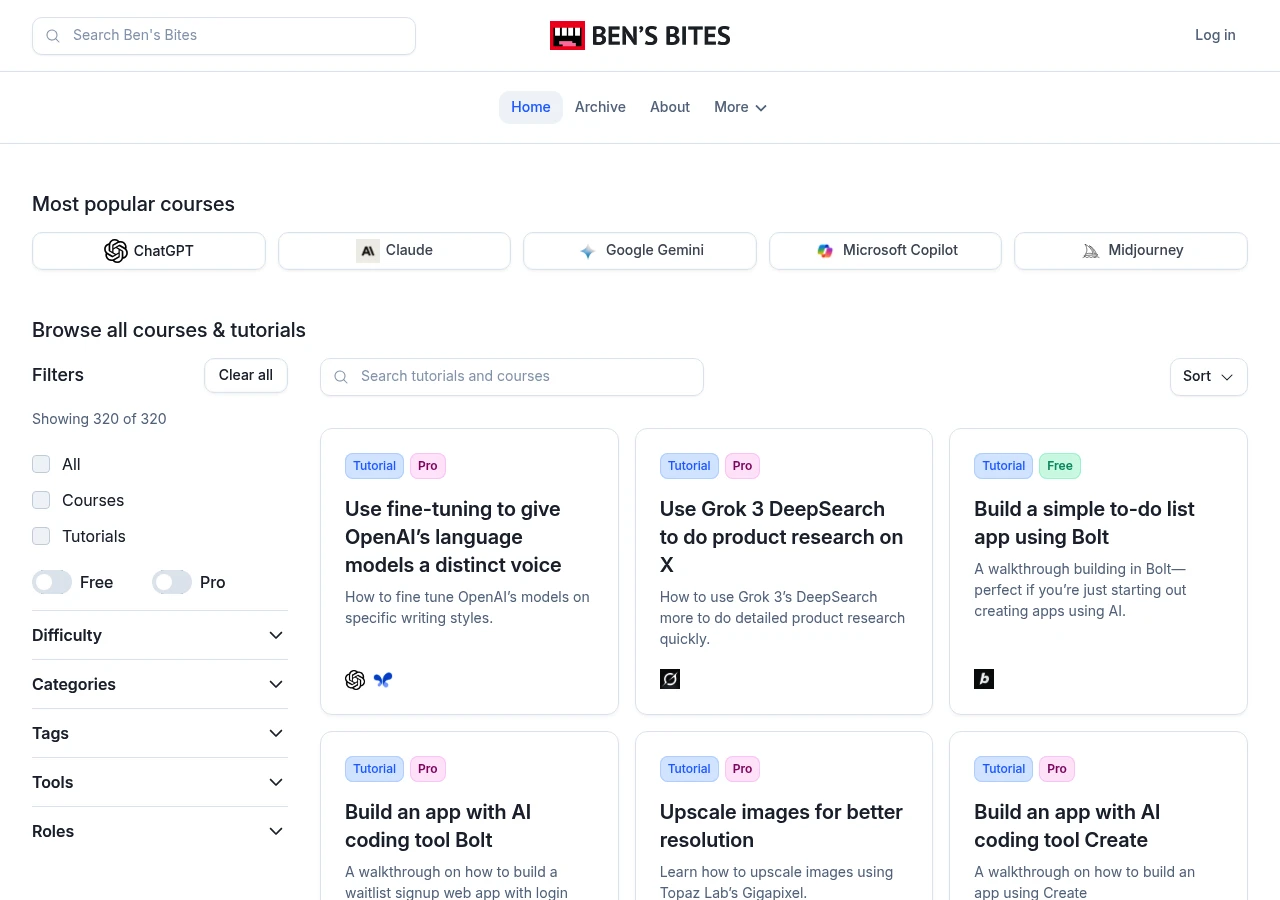
Task: Expand the Roles filter section
Action: (160, 831)
